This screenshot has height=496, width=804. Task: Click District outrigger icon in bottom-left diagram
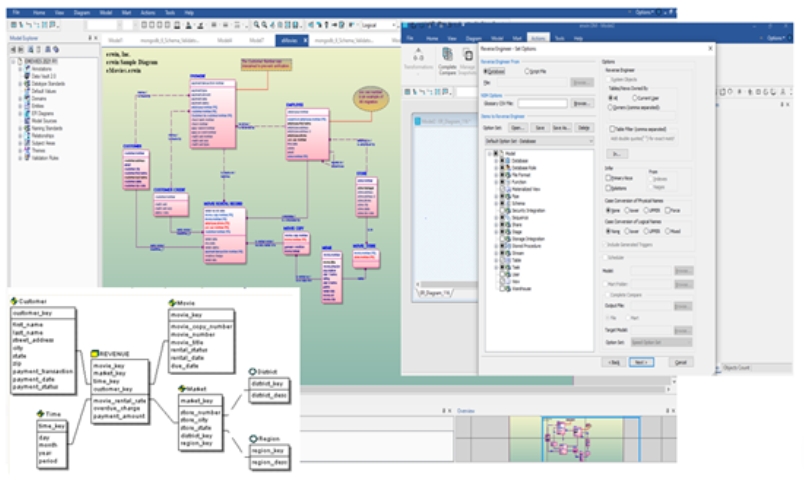(252, 371)
